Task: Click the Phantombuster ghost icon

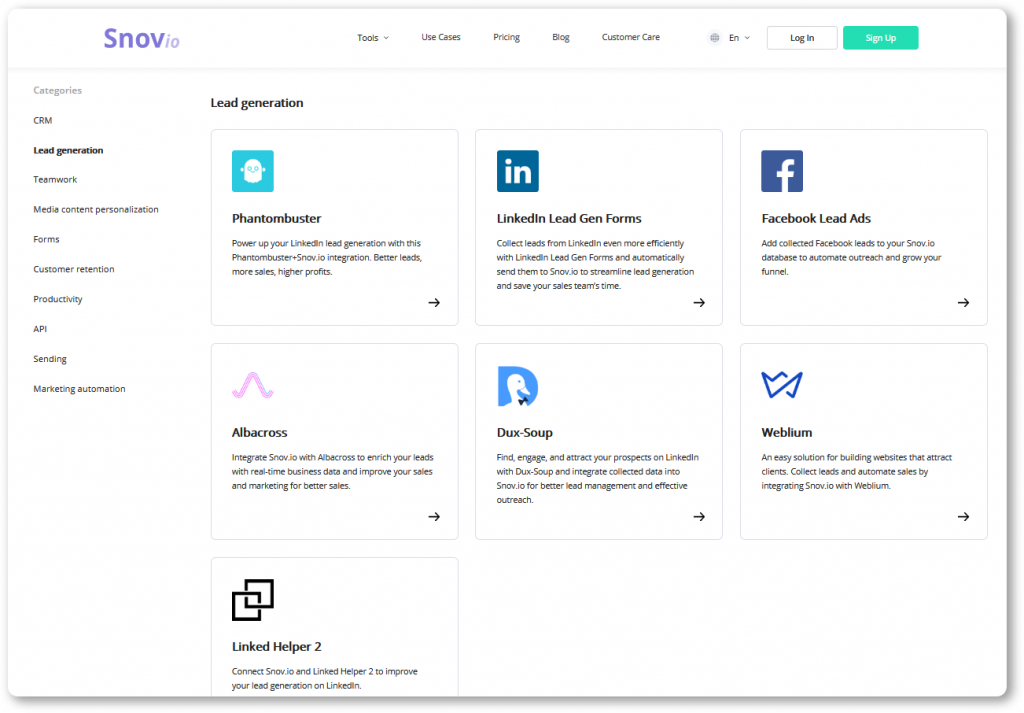Action: (x=253, y=171)
